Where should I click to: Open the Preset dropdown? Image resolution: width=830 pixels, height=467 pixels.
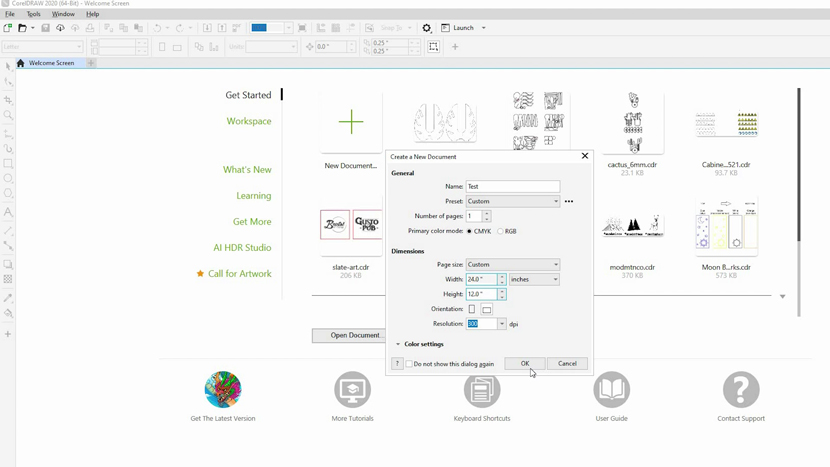click(x=513, y=202)
